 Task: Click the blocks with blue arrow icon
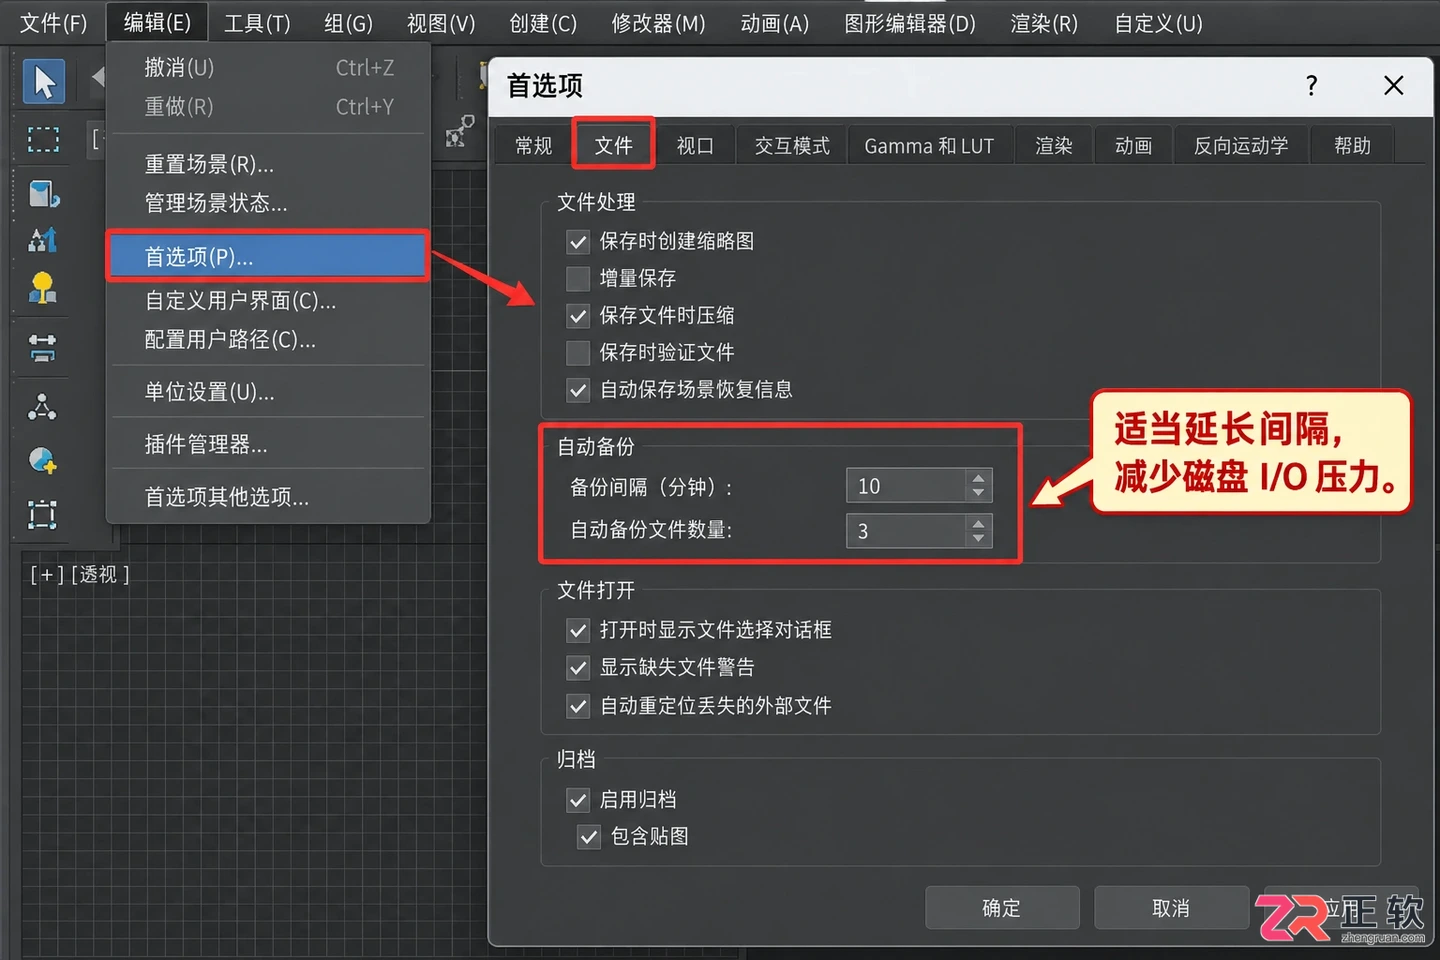point(43,240)
